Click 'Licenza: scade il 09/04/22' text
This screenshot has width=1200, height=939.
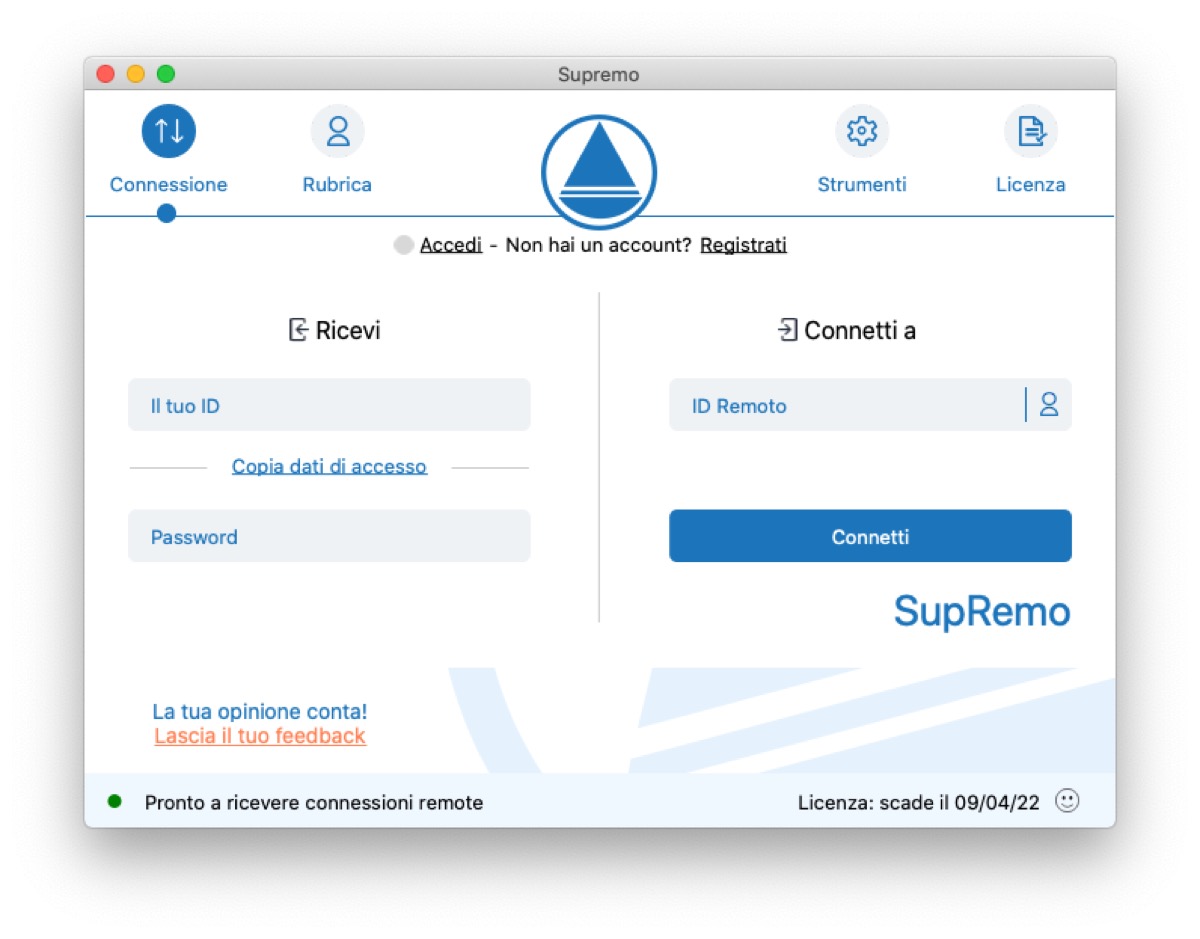(x=919, y=802)
